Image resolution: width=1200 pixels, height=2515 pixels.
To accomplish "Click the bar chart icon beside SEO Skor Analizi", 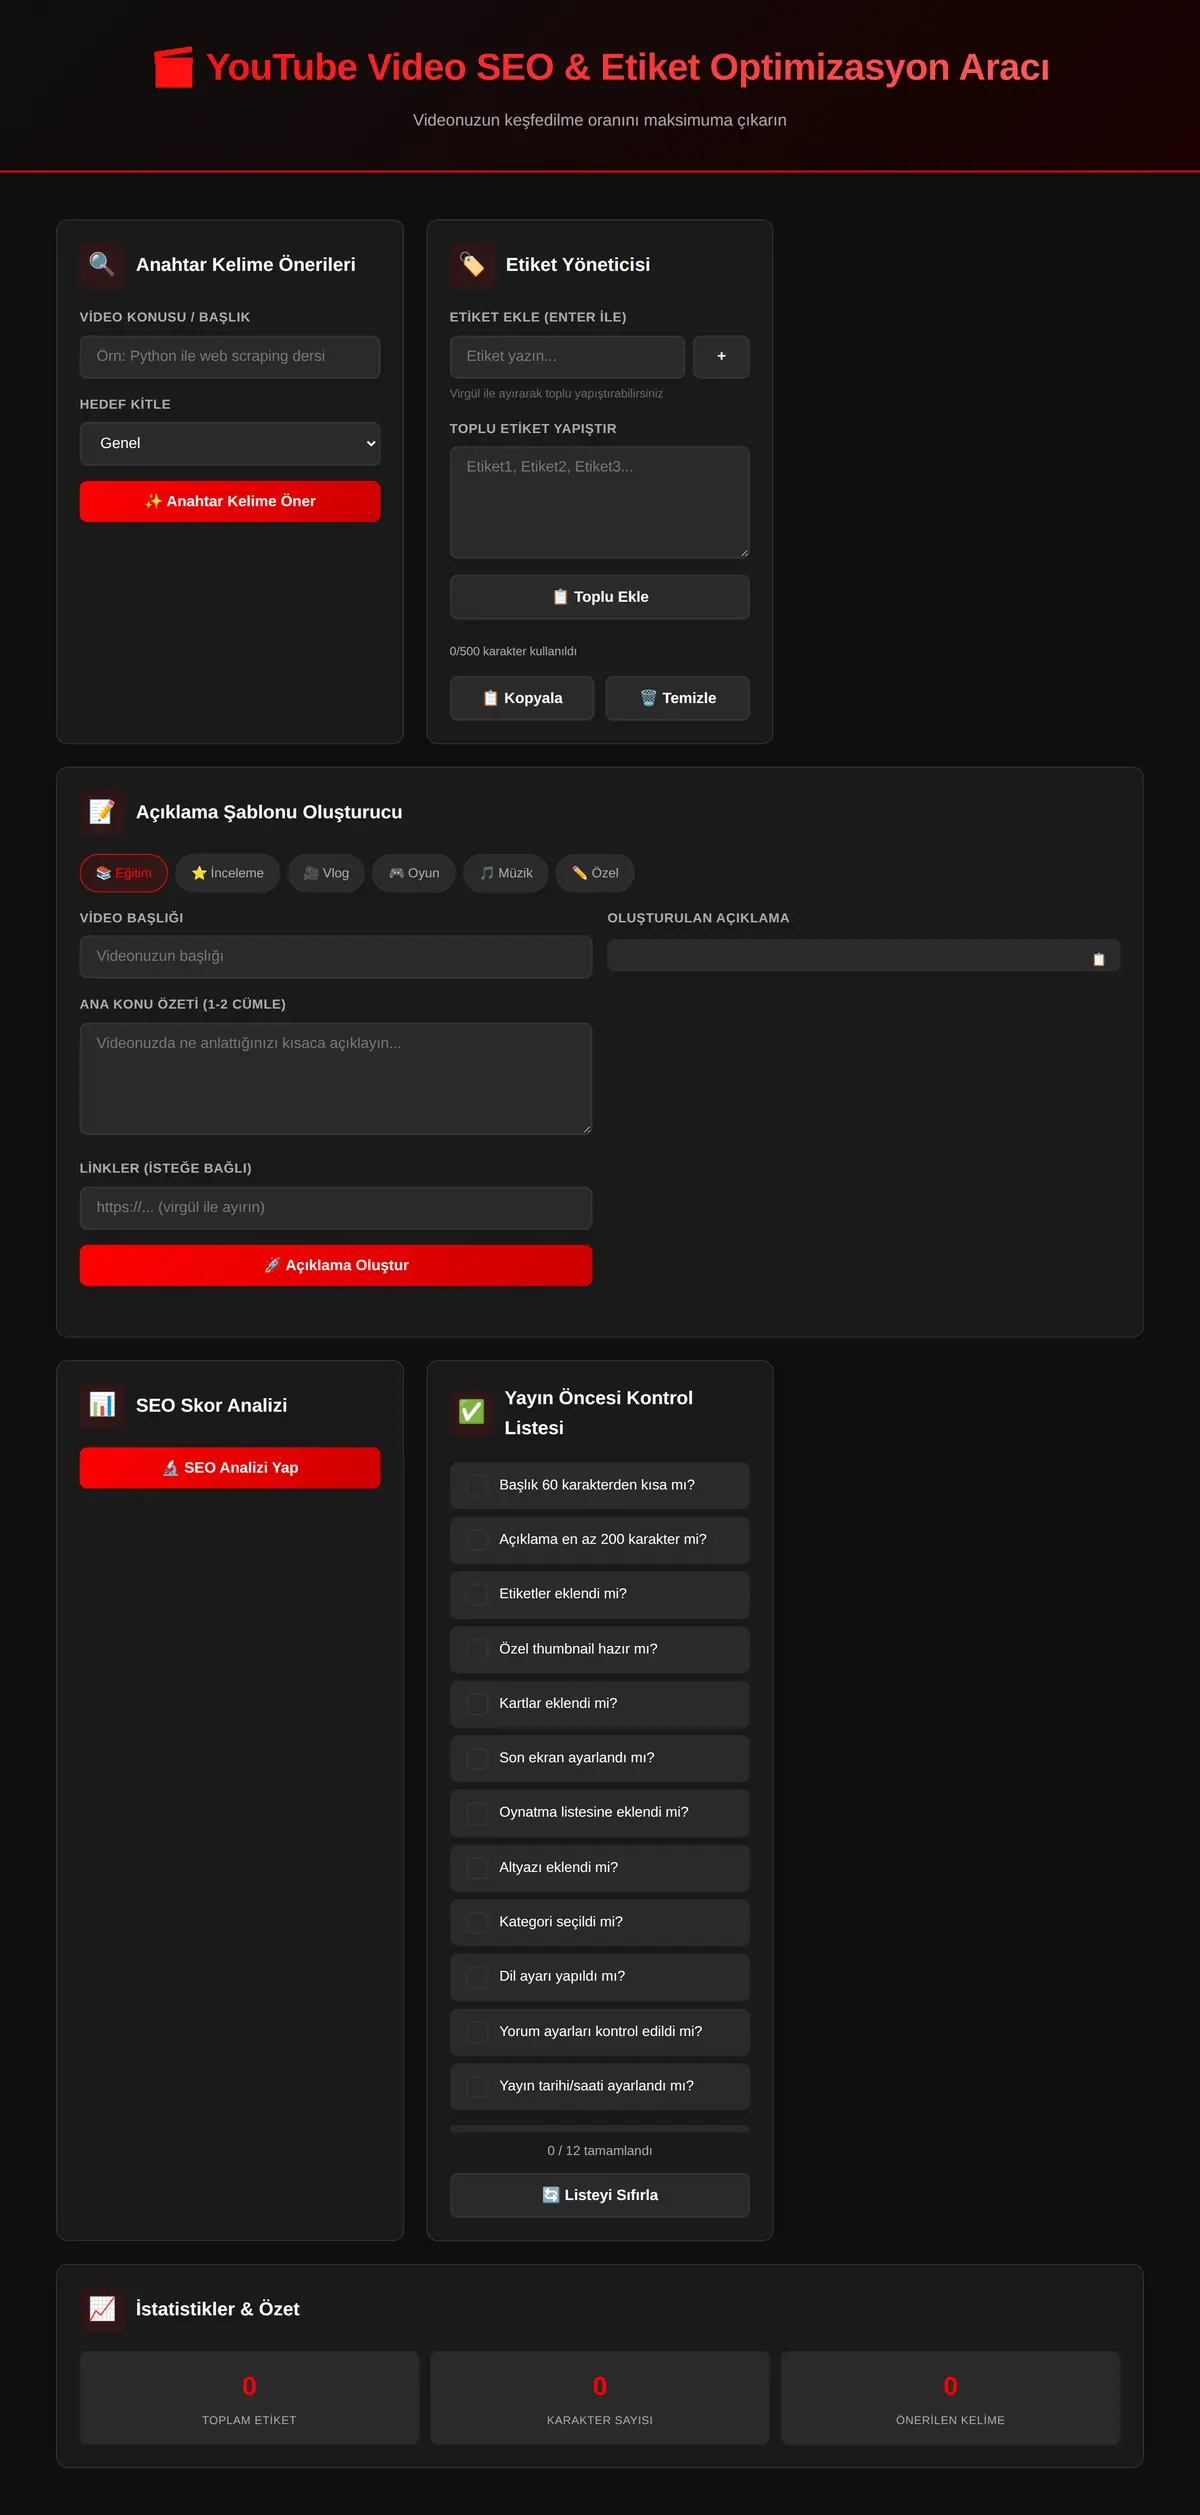I will point(102,1405).
